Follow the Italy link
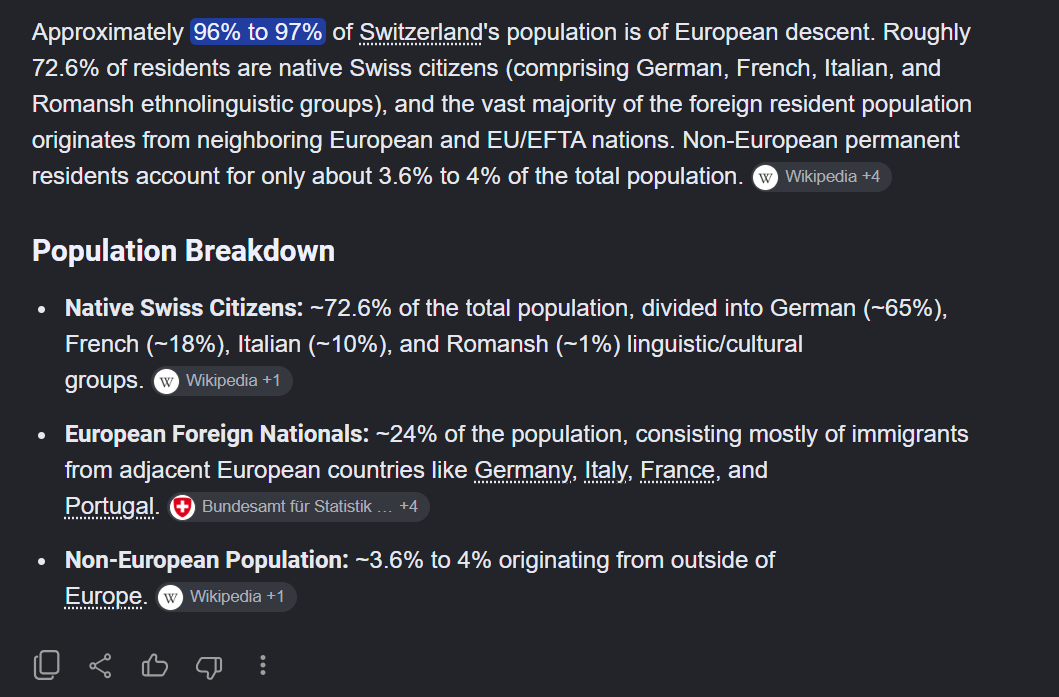 pos(606,470)
